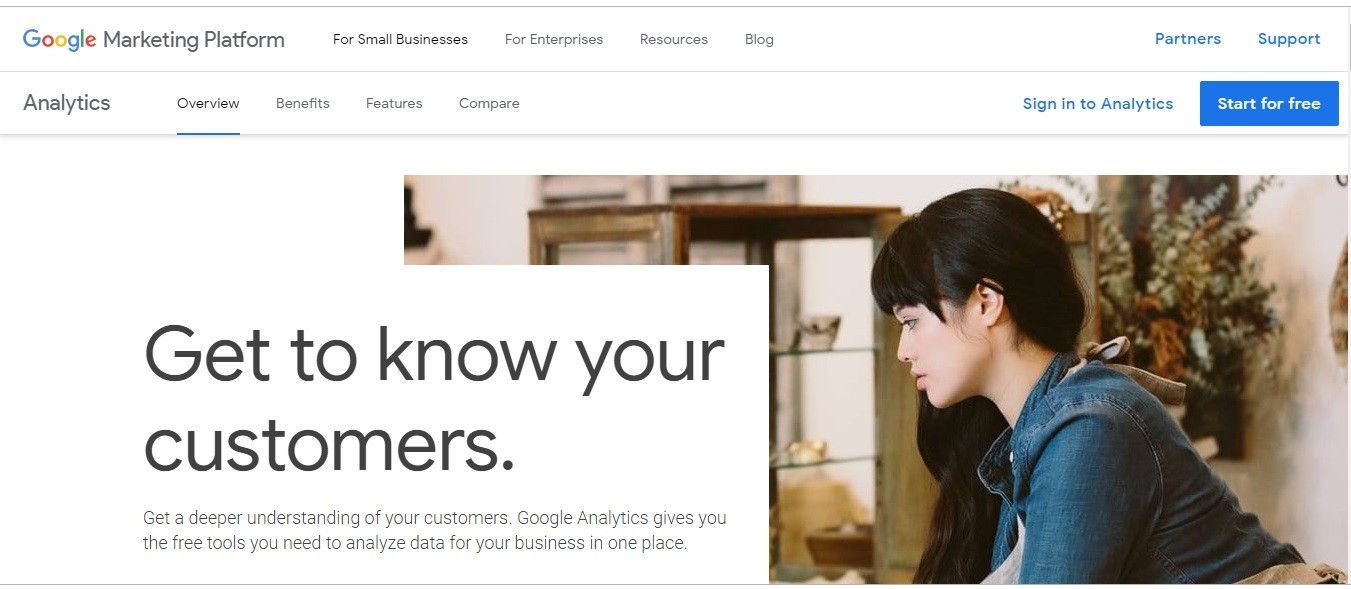Image resolution: width=1351 pixels, height=589 pixels.
Task: Open the Resources menu
Action: click(674, 40)
